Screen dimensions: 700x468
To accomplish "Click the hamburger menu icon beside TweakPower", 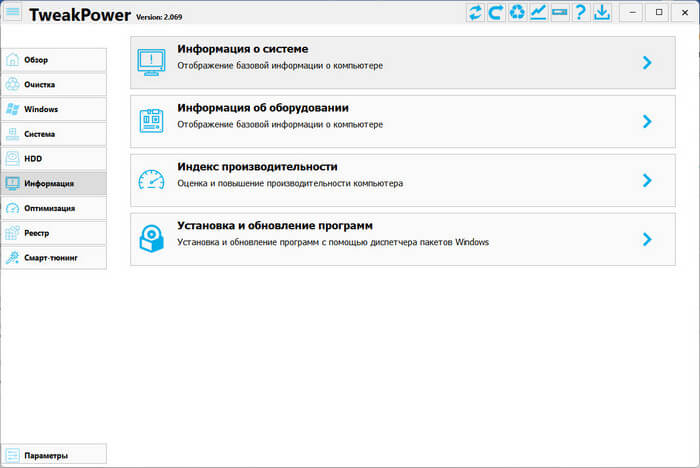I will point(13,13).
